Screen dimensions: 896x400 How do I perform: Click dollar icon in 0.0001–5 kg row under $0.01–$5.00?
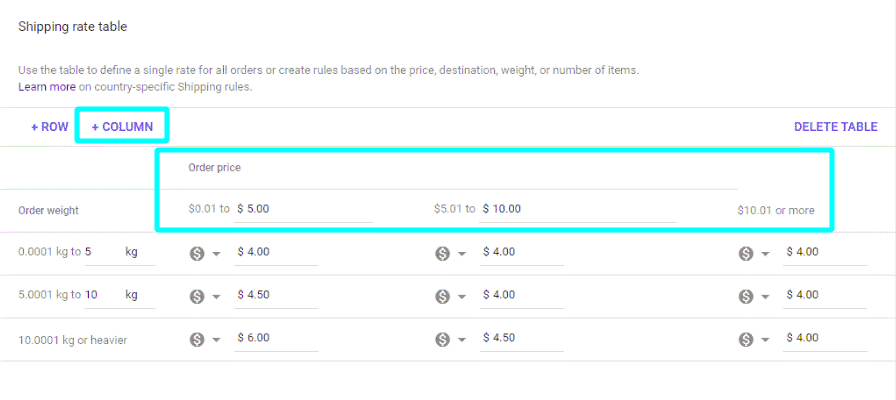pos(197,254)
